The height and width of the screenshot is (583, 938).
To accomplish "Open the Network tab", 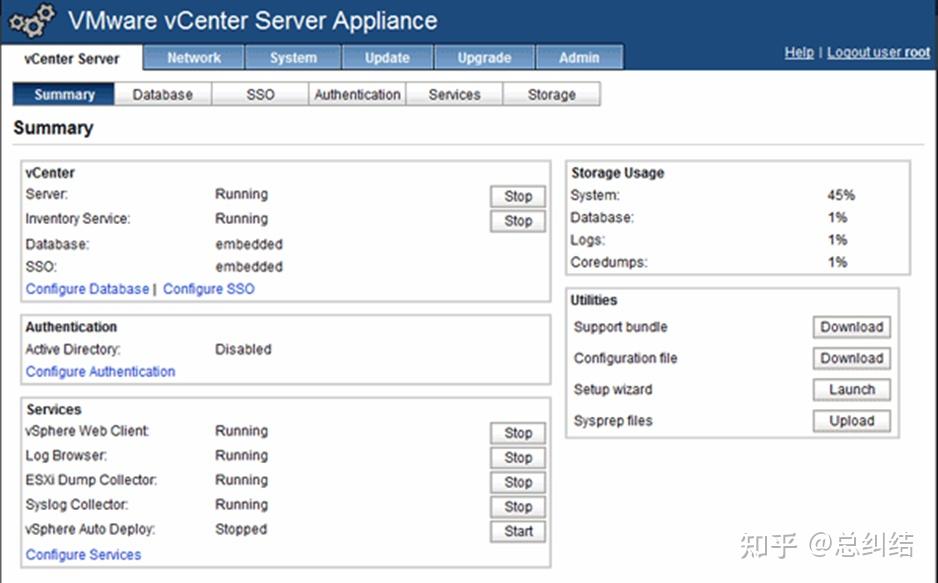I will 194,58.
